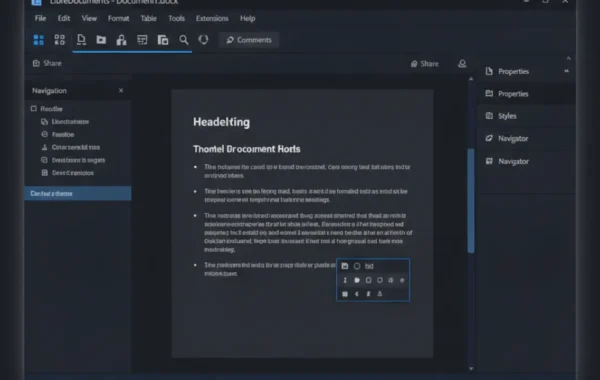600x380 pixels.
Task: Click the up arrow of document scrollbar
Action: click(471, 79)
